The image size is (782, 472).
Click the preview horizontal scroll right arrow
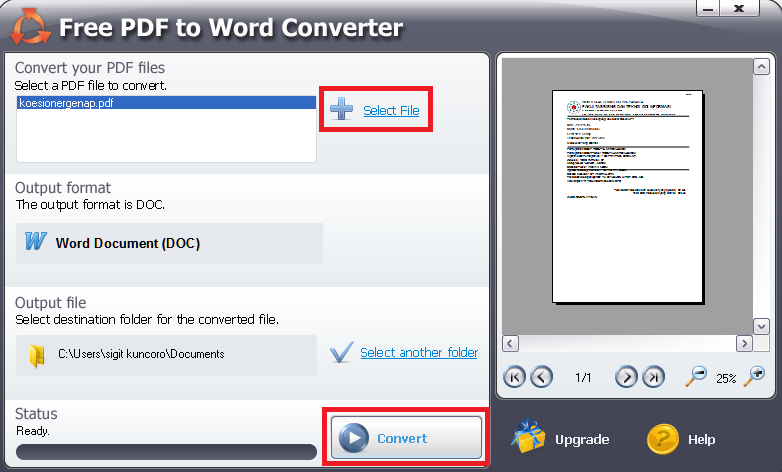[x=744, y=343]
